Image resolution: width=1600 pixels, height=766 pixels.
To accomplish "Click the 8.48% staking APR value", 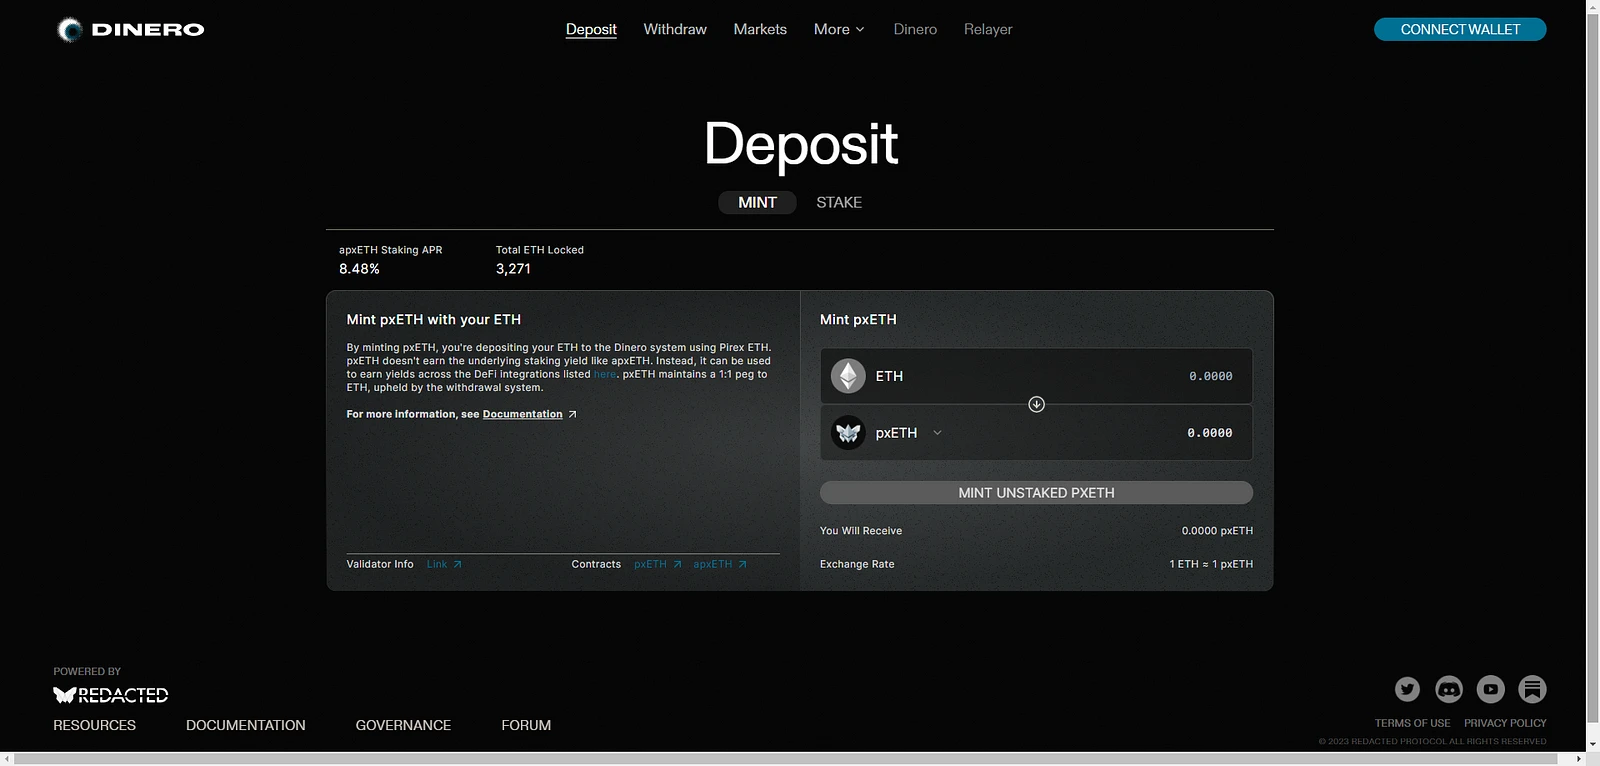I will (359, 269).
